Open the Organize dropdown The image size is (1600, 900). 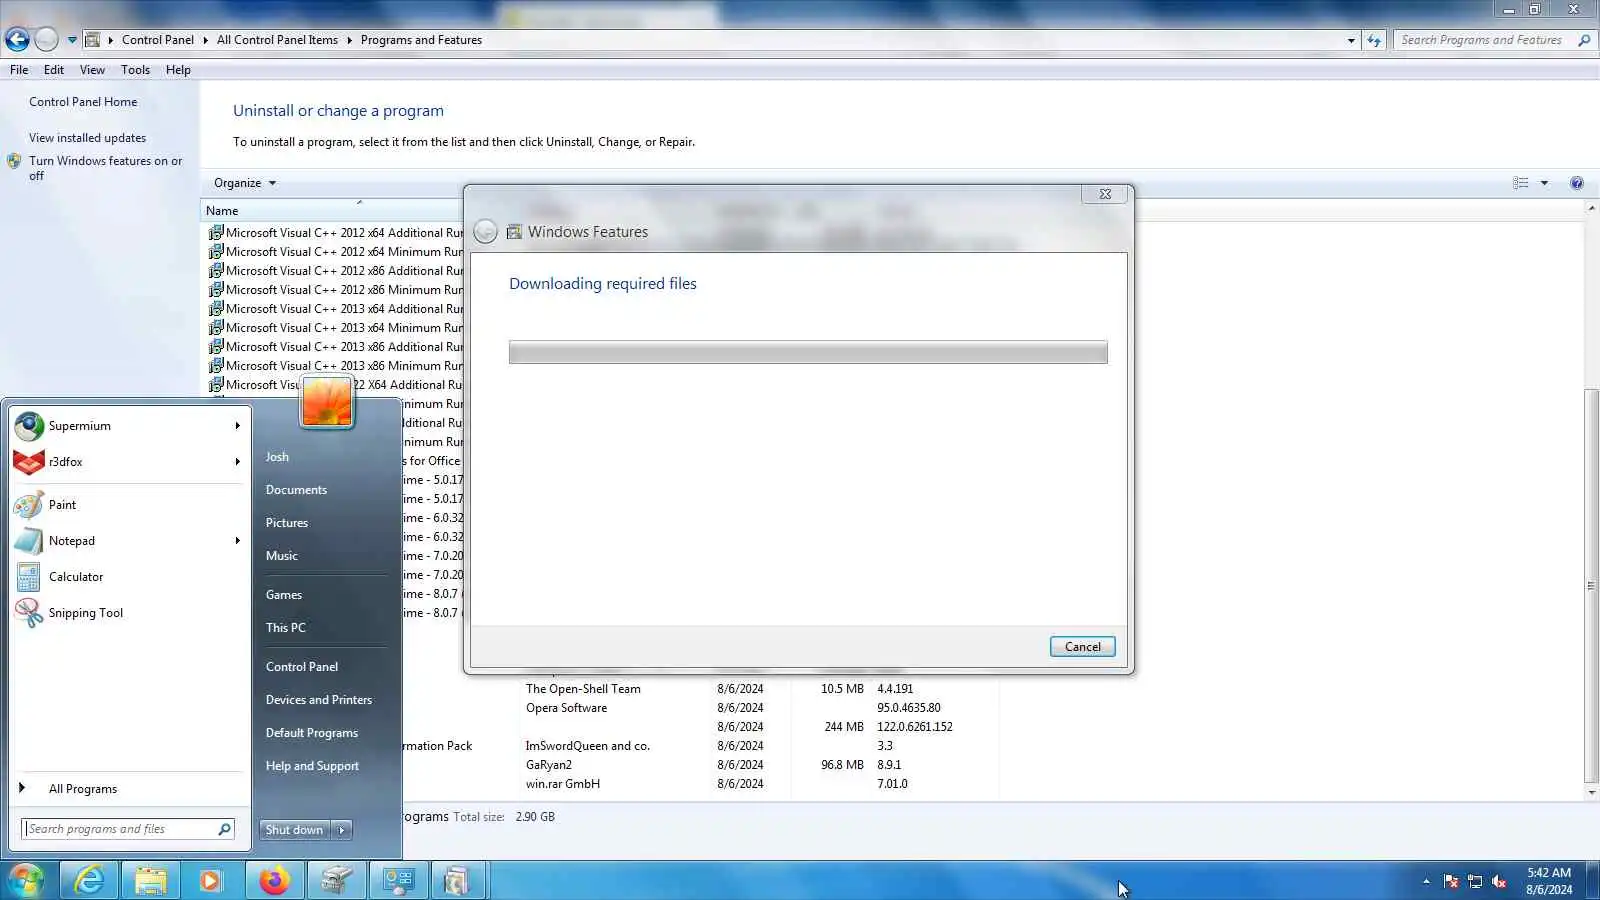(x=245, y=183)
